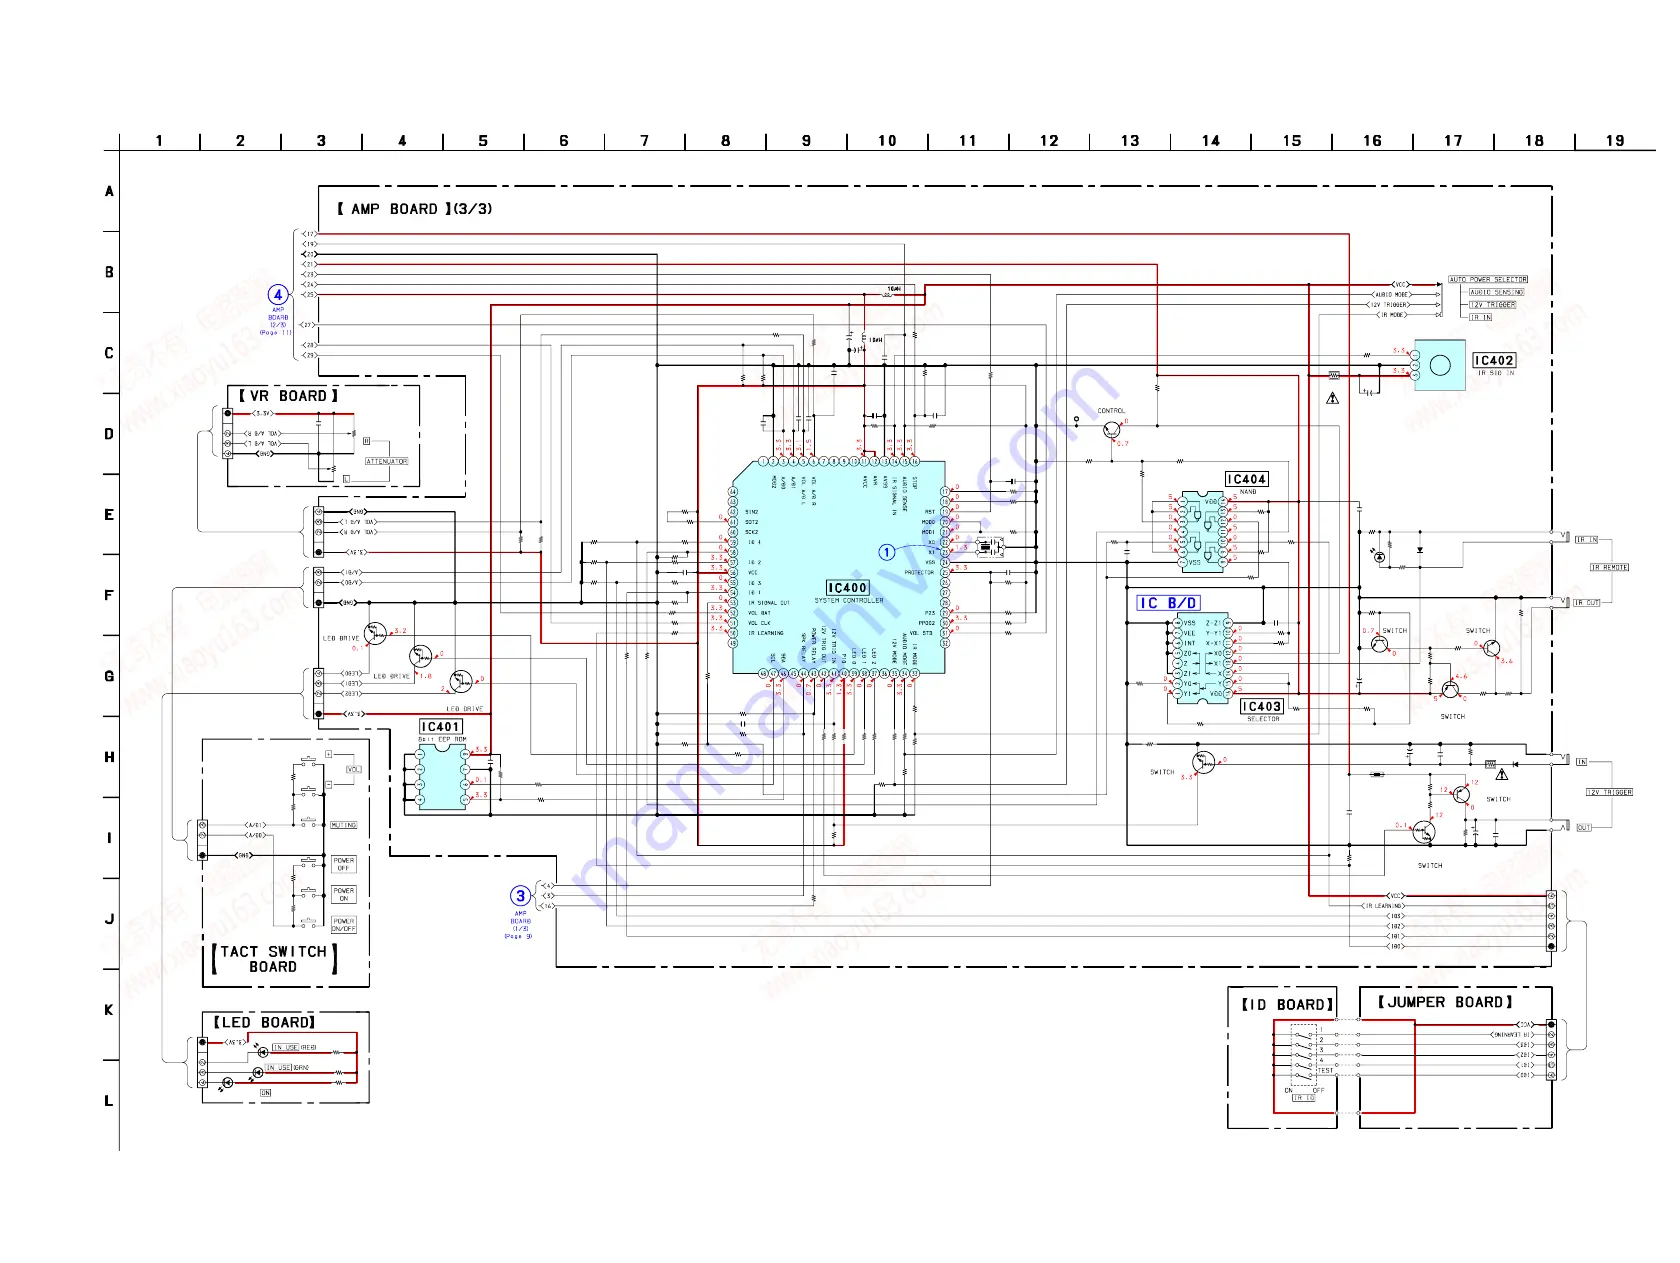This screenshot has height=1263, width=1680.
Task: Click the circled number 1 marker inside IC400
Action: (x=886, y=552)
